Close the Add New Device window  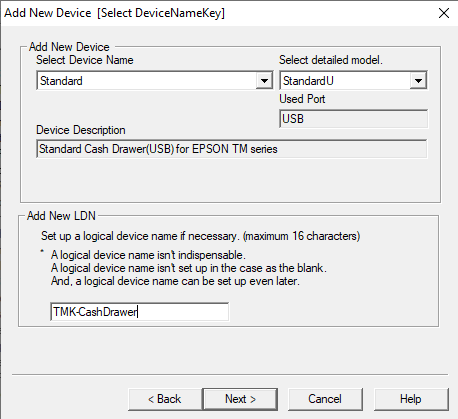444,13
